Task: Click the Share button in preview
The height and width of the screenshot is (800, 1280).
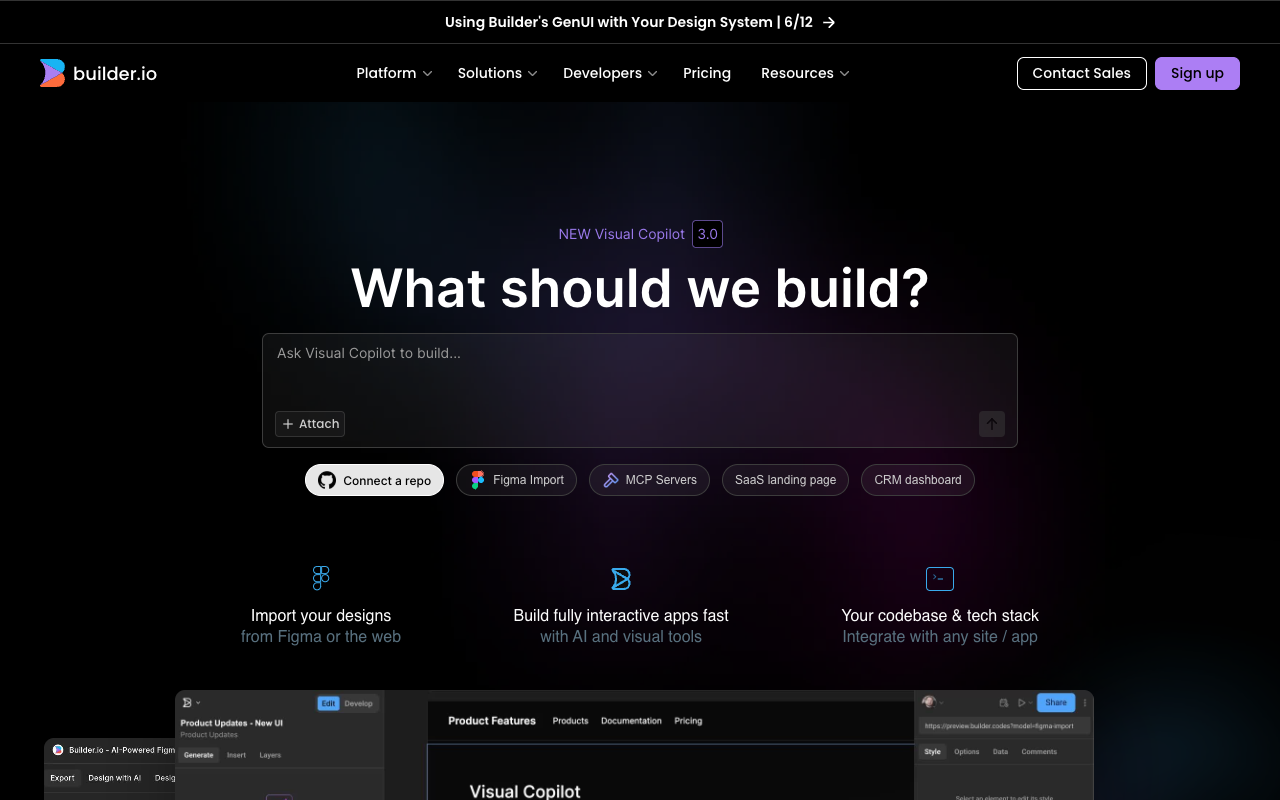Action: tap(1056, 703)
